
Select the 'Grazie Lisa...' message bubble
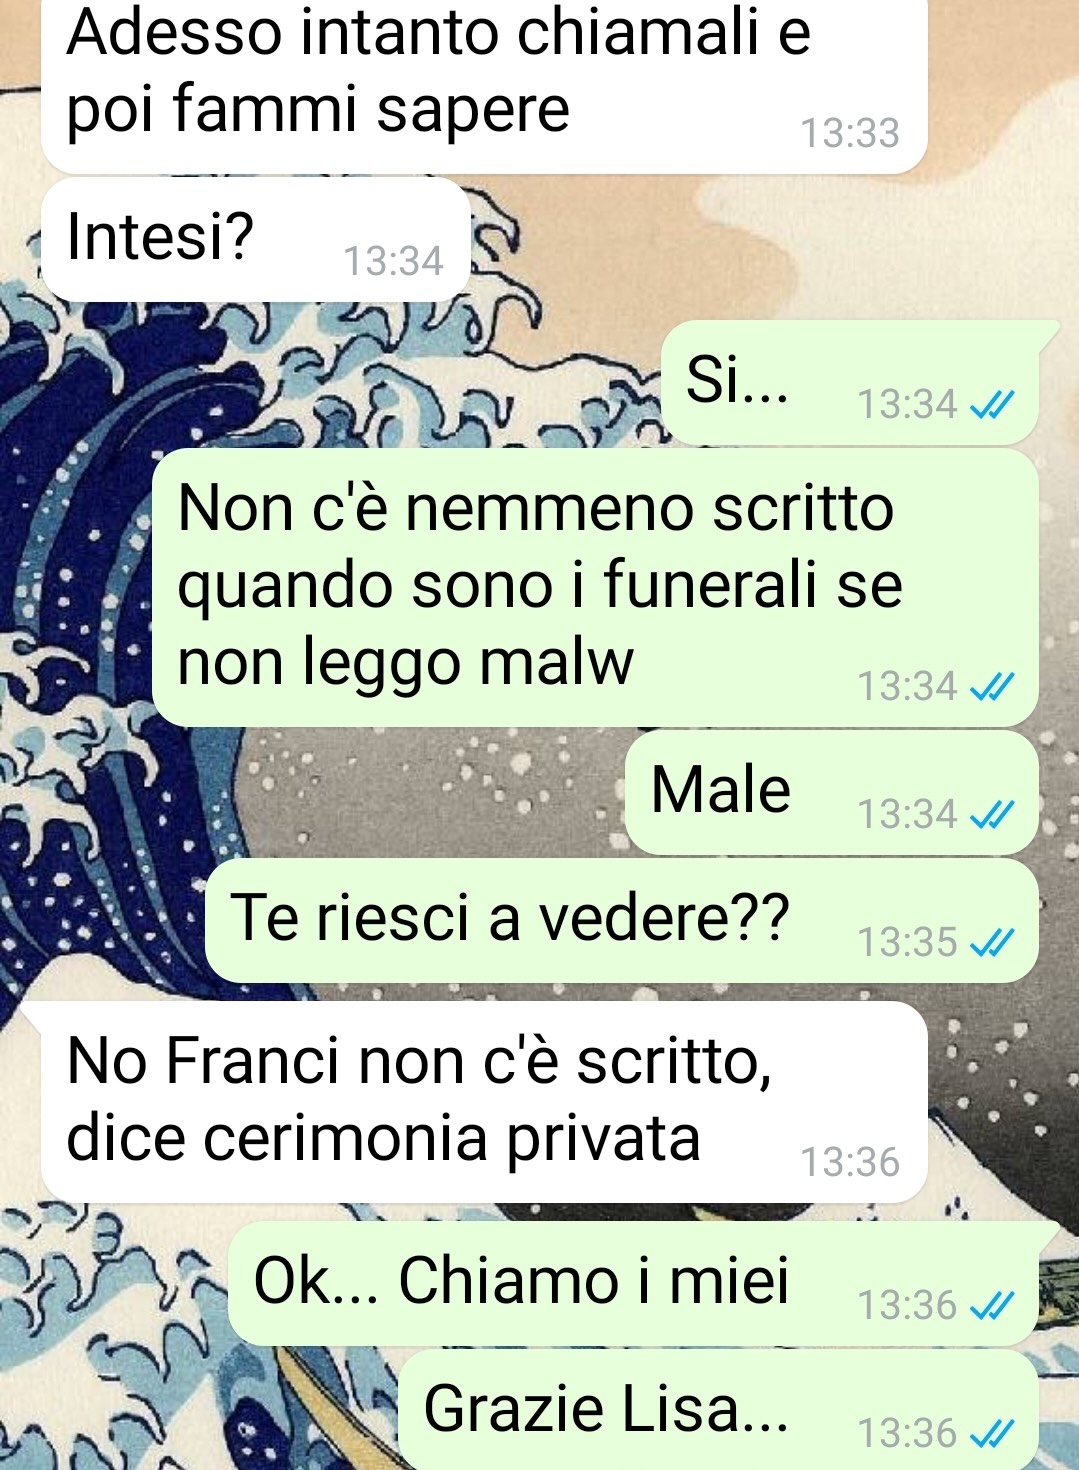[x=718, y=1410]
